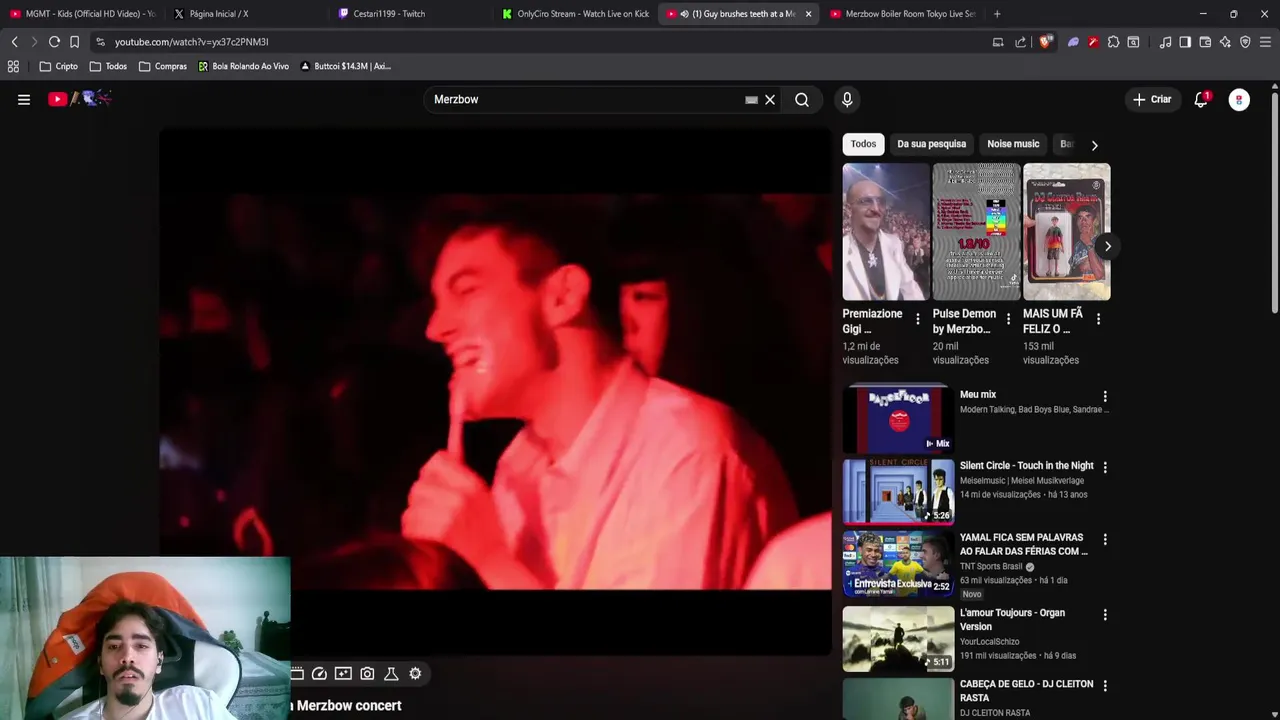This screenshot has height=720, width=1280.
Task: Switch to OnlyCiro Stream Kick tab
Action: tap(576, 14)
